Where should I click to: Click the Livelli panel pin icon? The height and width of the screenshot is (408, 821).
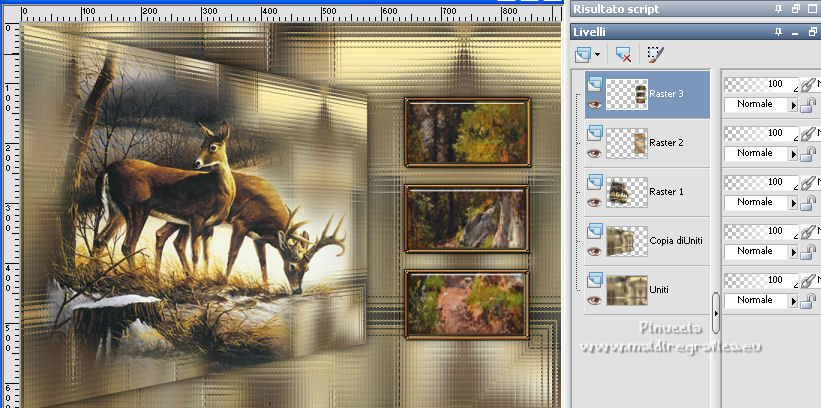779,32
